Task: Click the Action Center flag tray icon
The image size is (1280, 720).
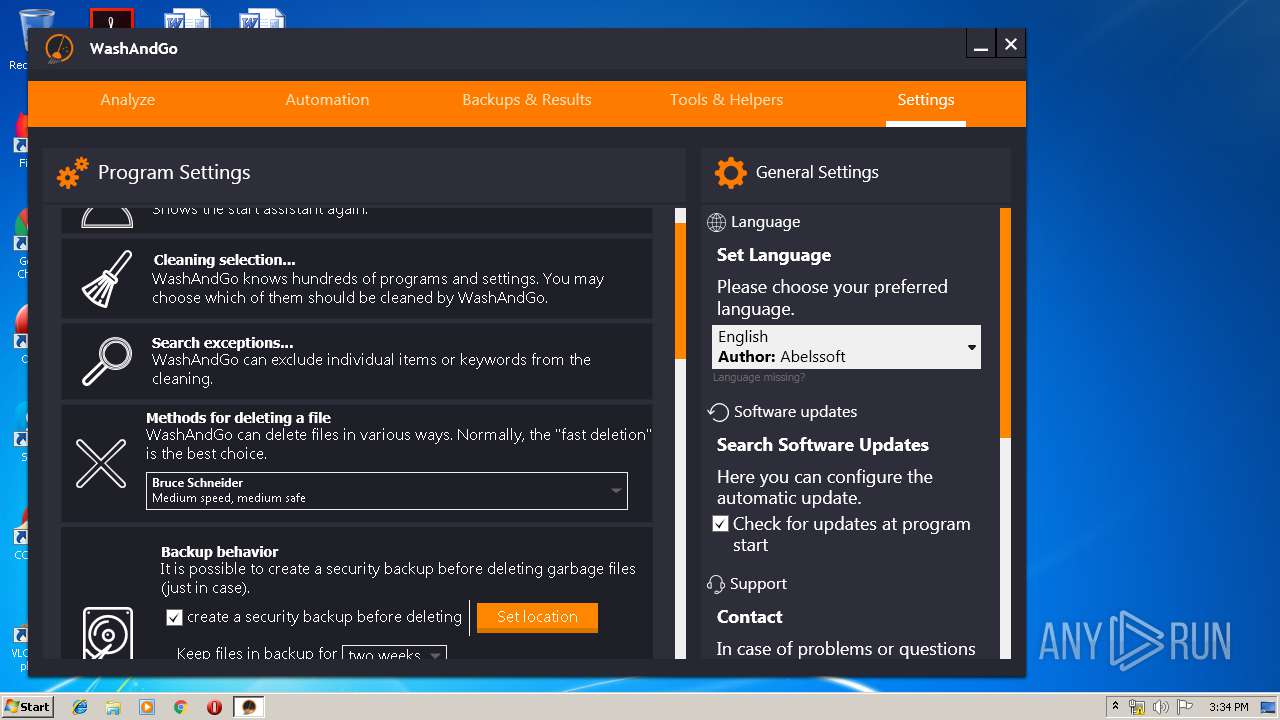Action: [x=1185, y=707]
